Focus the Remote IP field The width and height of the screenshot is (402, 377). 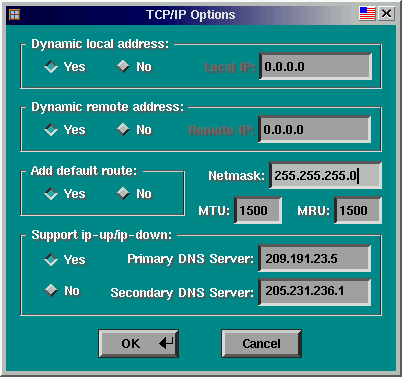pos(315,129)
